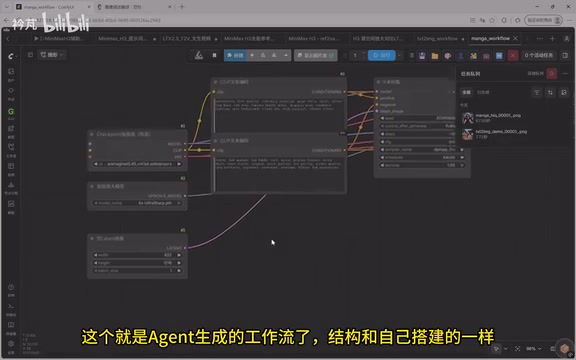Collapse the empty Latent node via its dot
The height and width of the screenshot is (360, 576).
tap(92, 238)
